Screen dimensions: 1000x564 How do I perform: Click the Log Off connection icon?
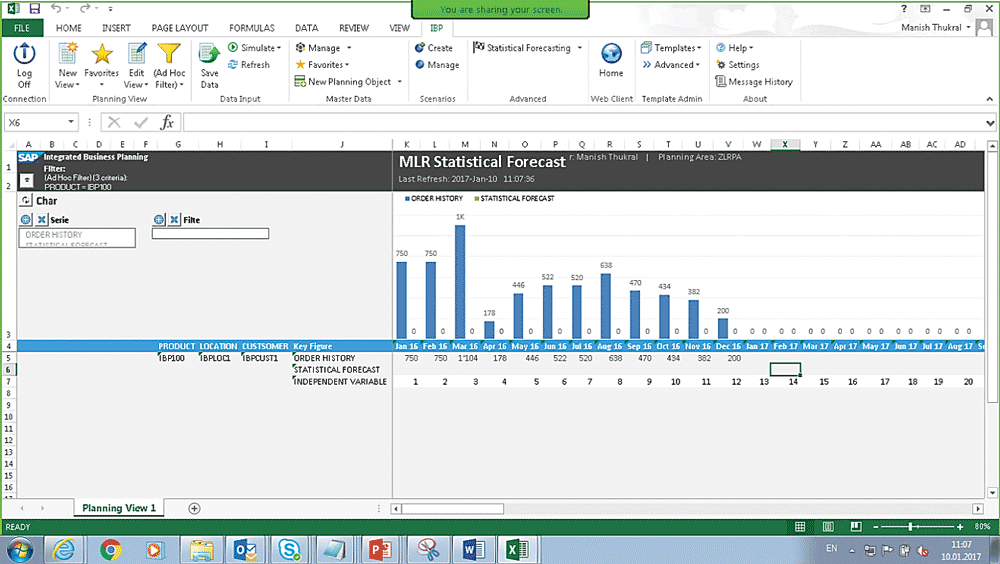24,54
